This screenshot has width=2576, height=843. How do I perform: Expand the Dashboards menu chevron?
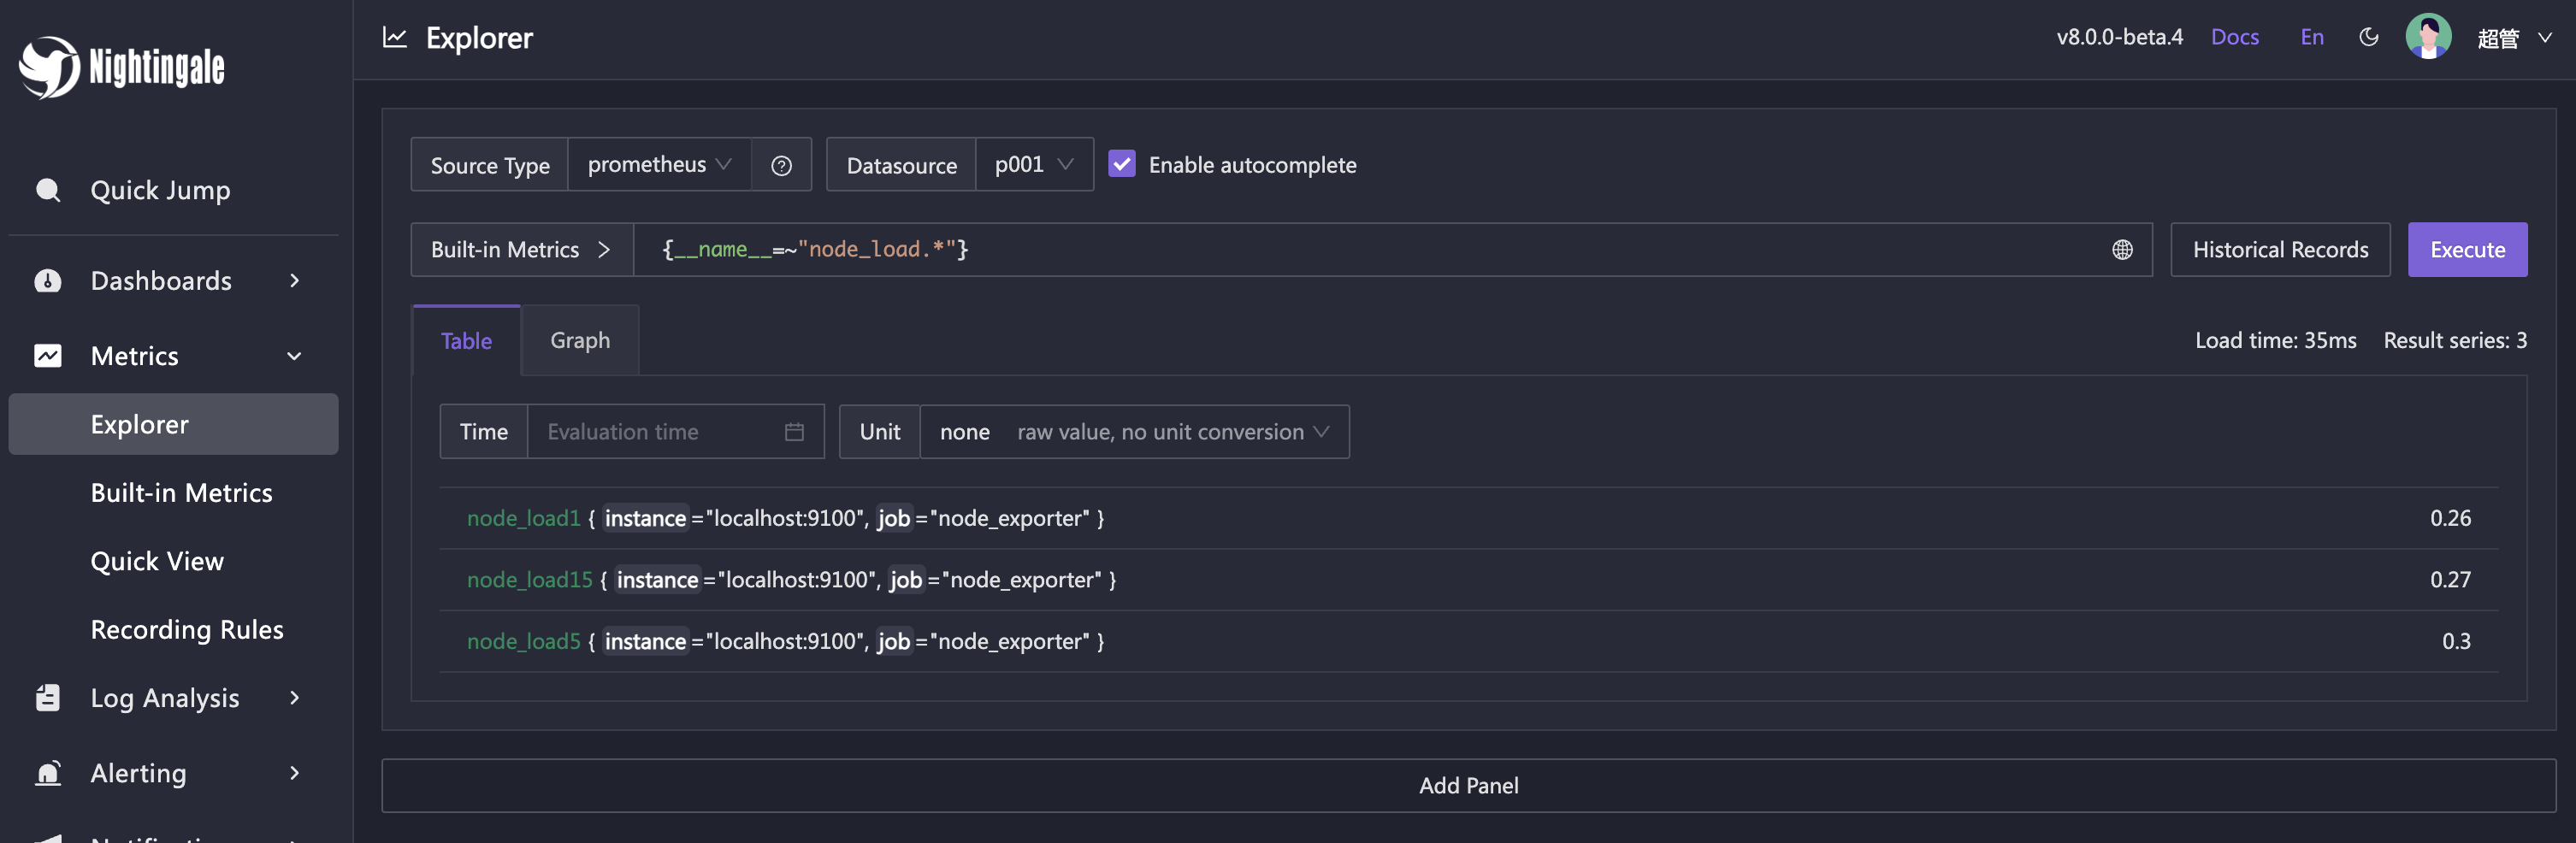(294, 281)
